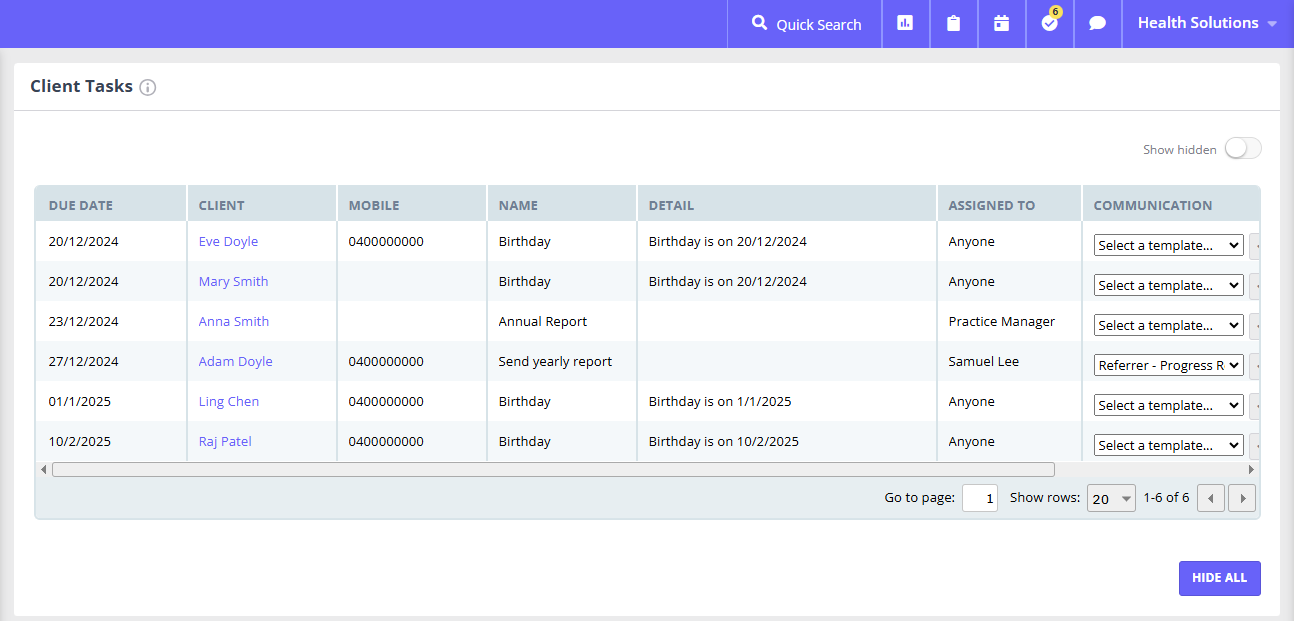Open the calendar icon in header

pyautogui.click(x=1001, y=23)
